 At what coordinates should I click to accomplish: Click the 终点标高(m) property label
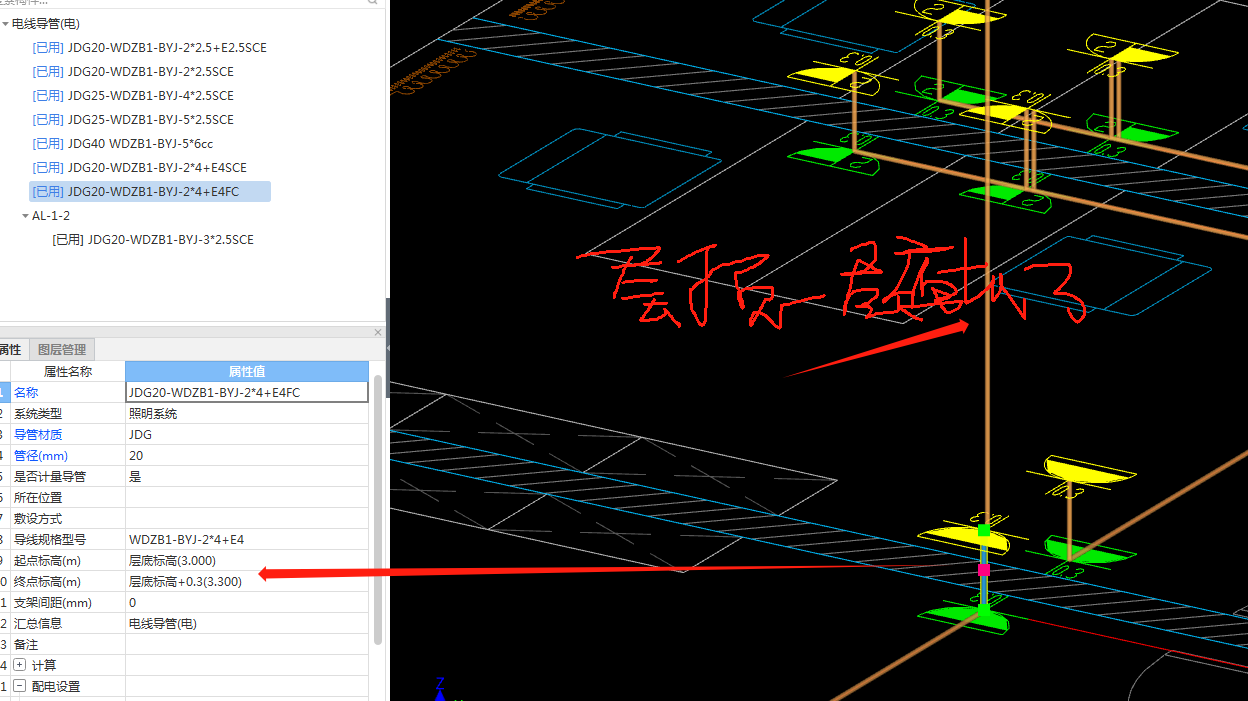[47, 581]
